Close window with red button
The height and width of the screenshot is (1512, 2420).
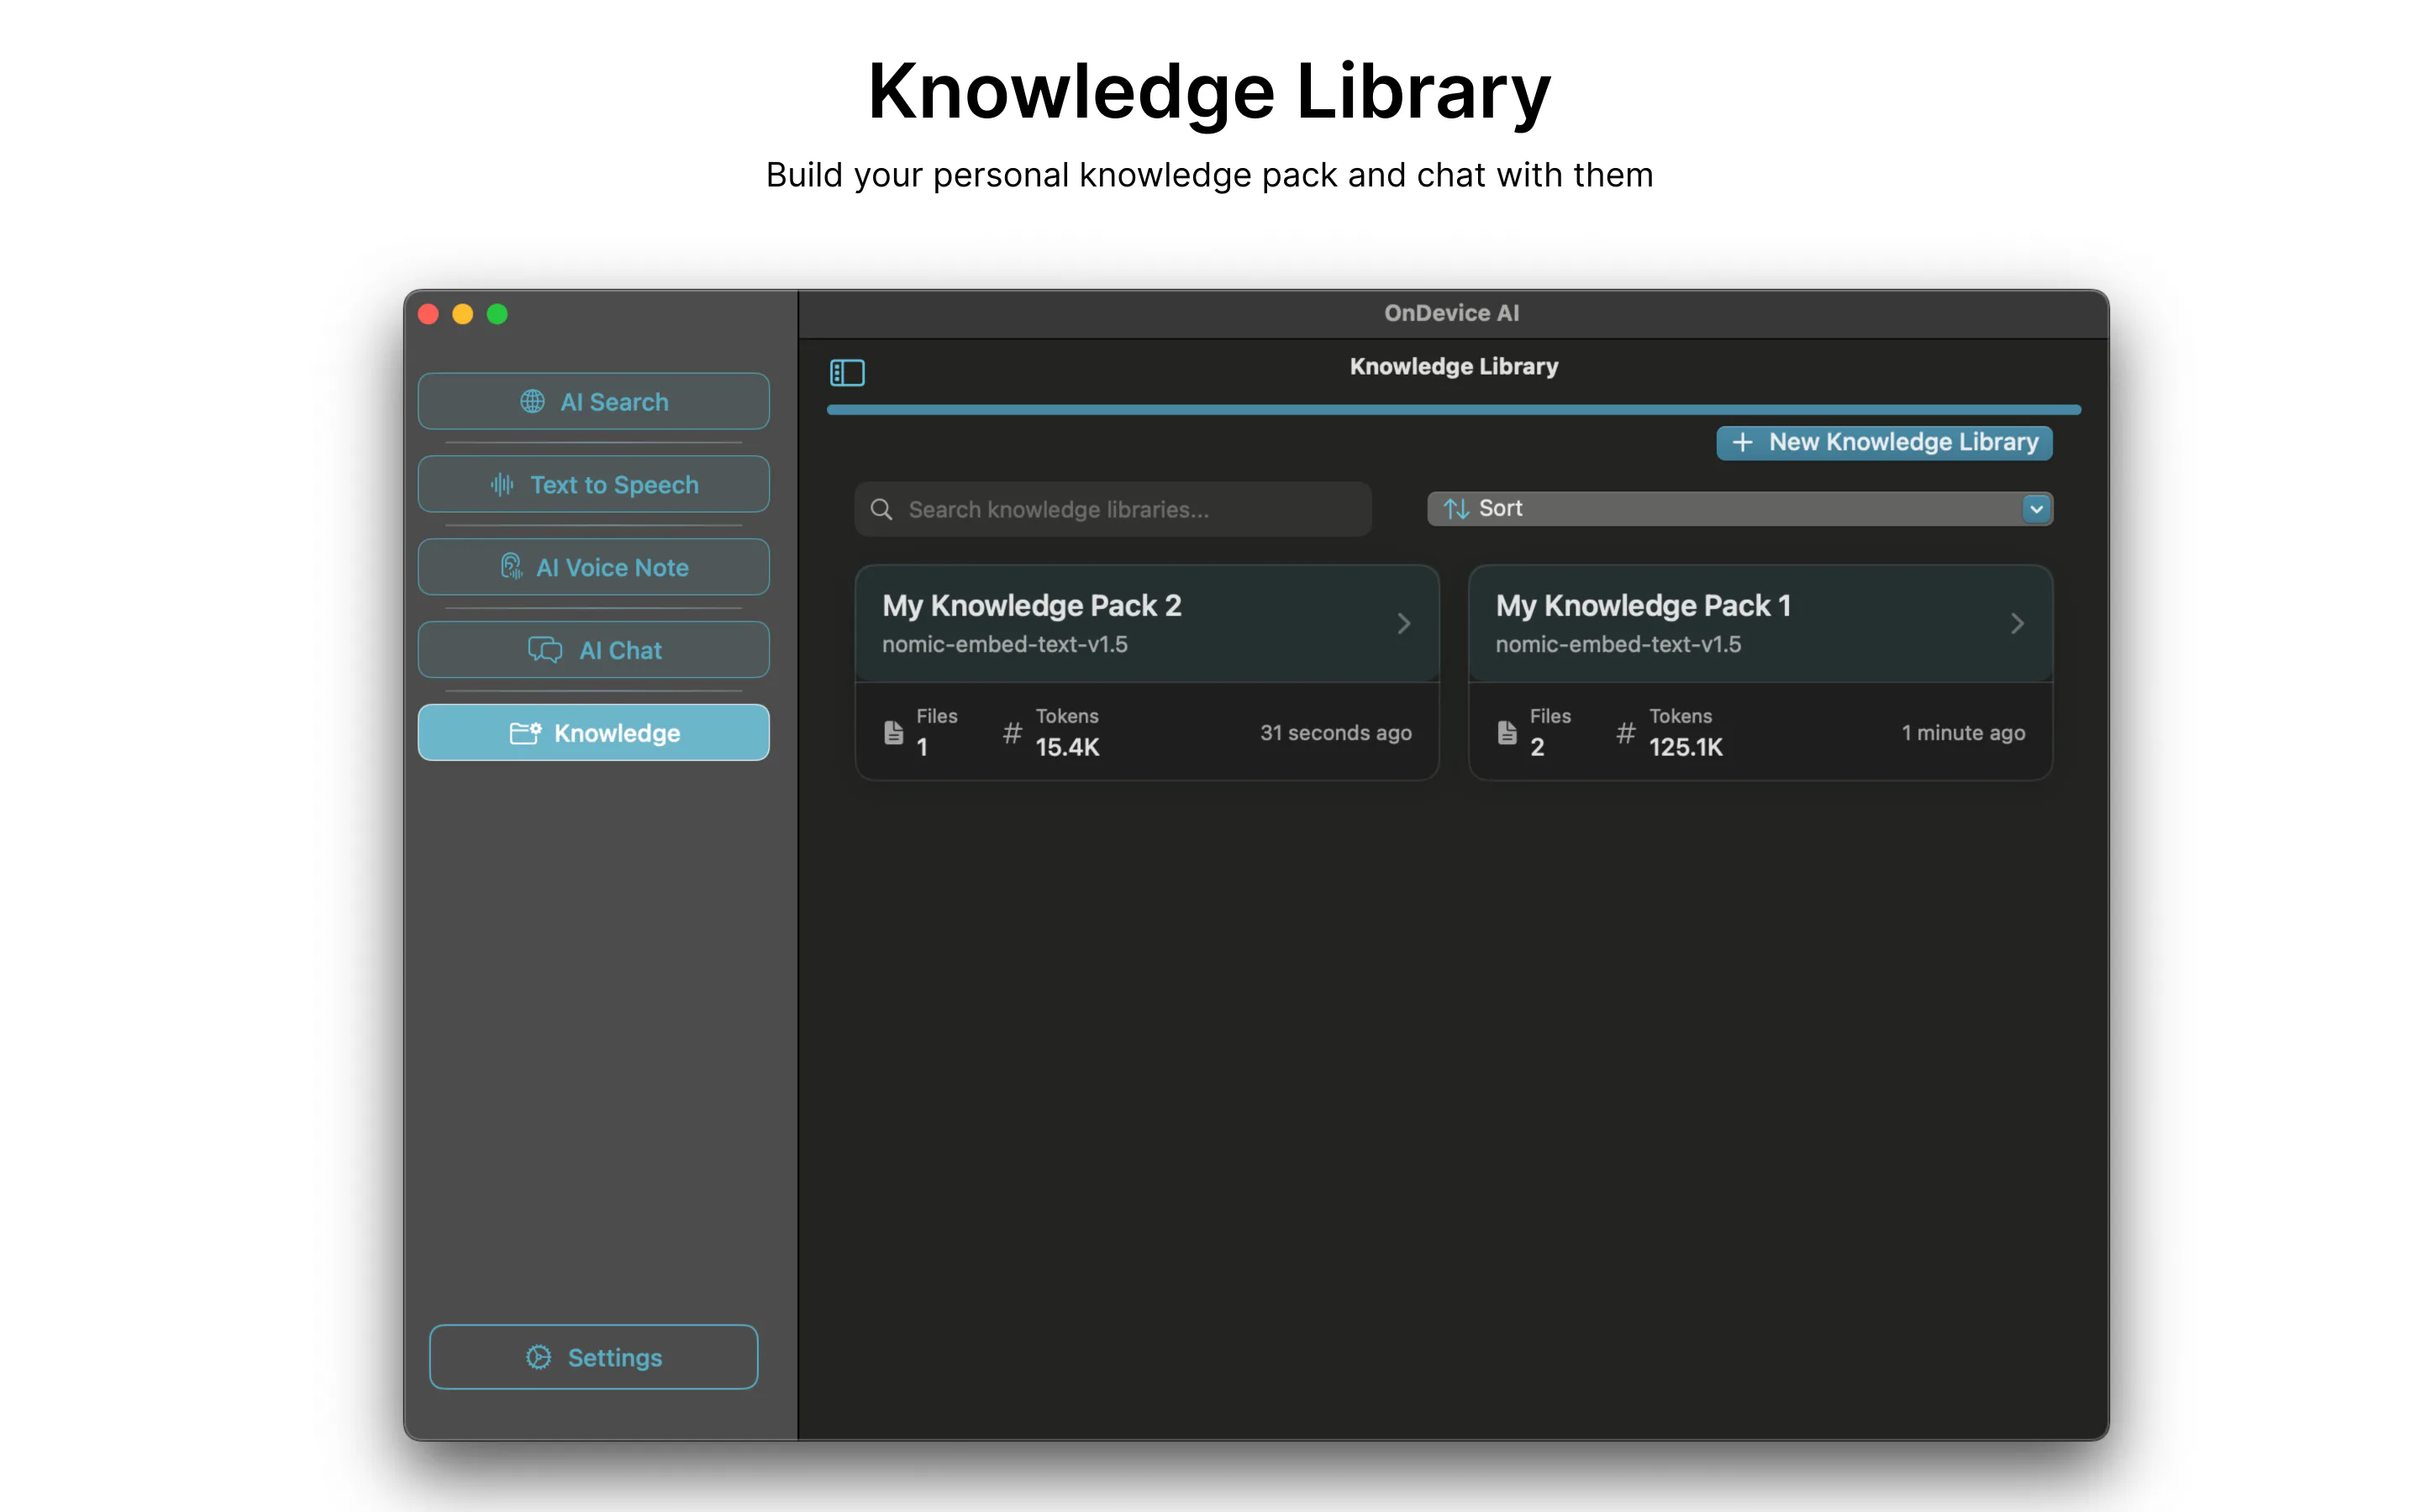(x=429, y=314)
